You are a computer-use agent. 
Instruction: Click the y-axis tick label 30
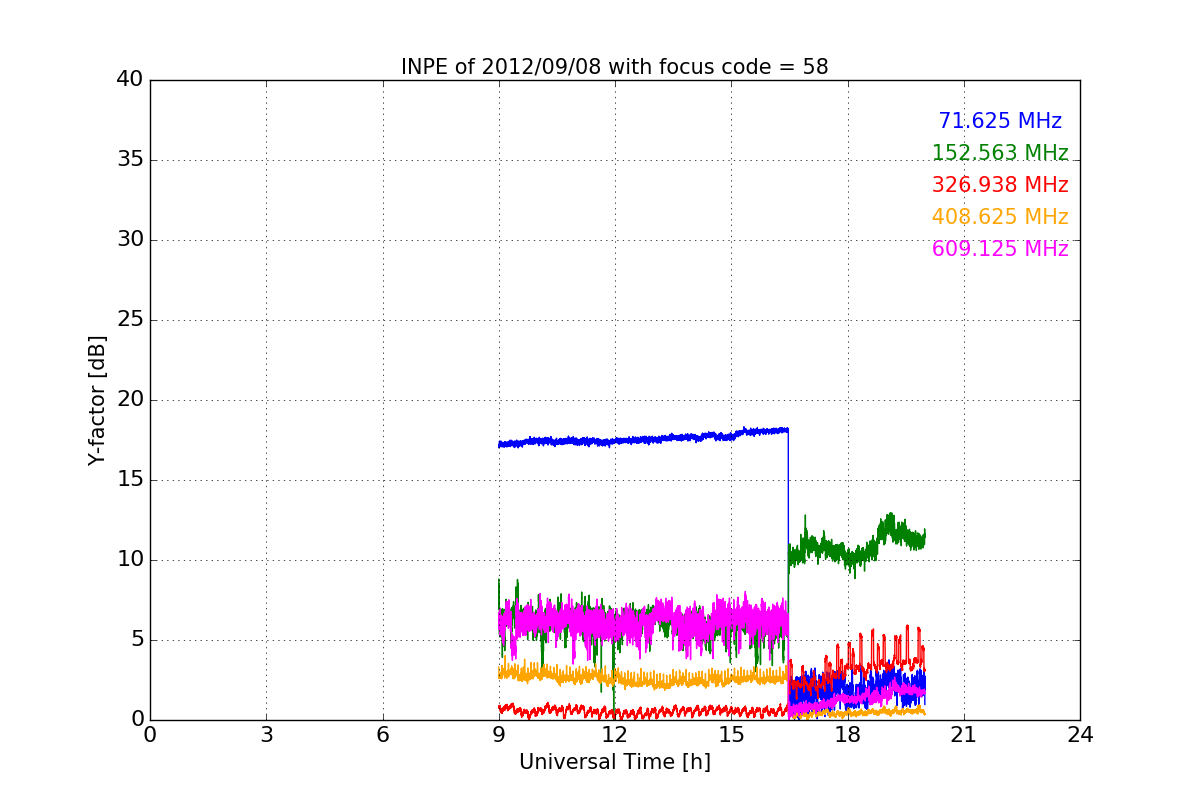click(130, 240)
